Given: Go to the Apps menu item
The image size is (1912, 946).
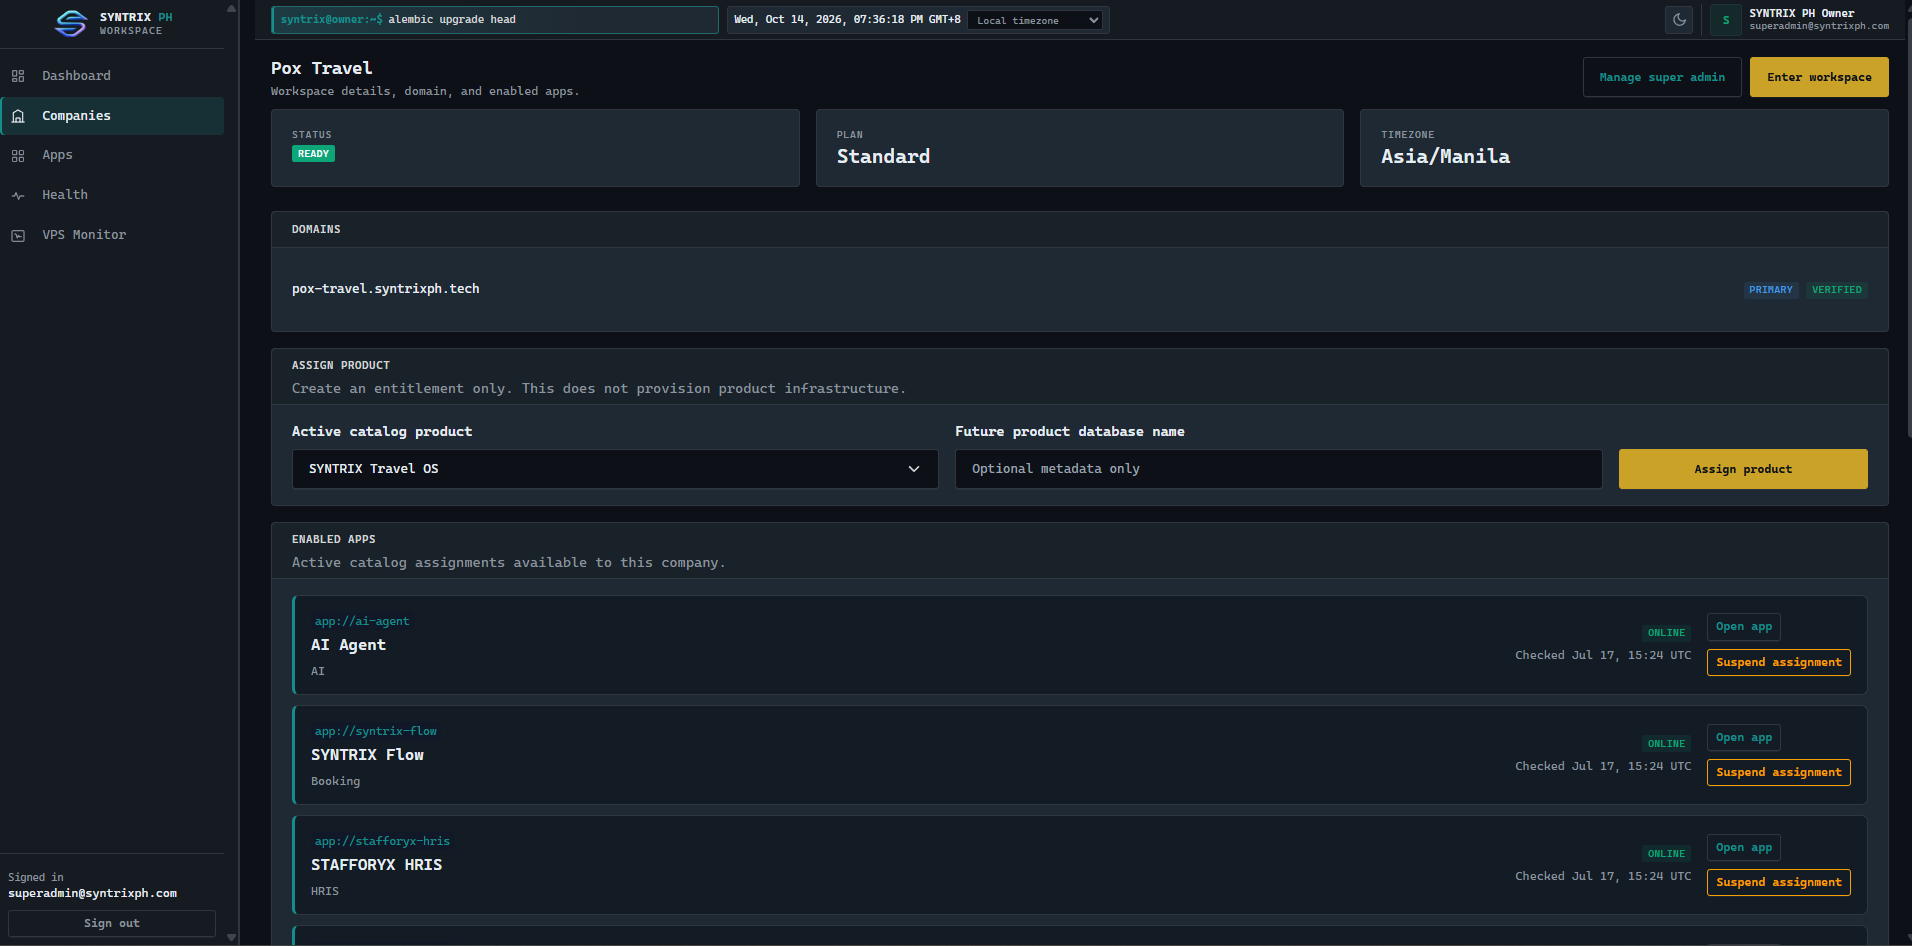Looking at the screenshot, I should coord(112,155).
